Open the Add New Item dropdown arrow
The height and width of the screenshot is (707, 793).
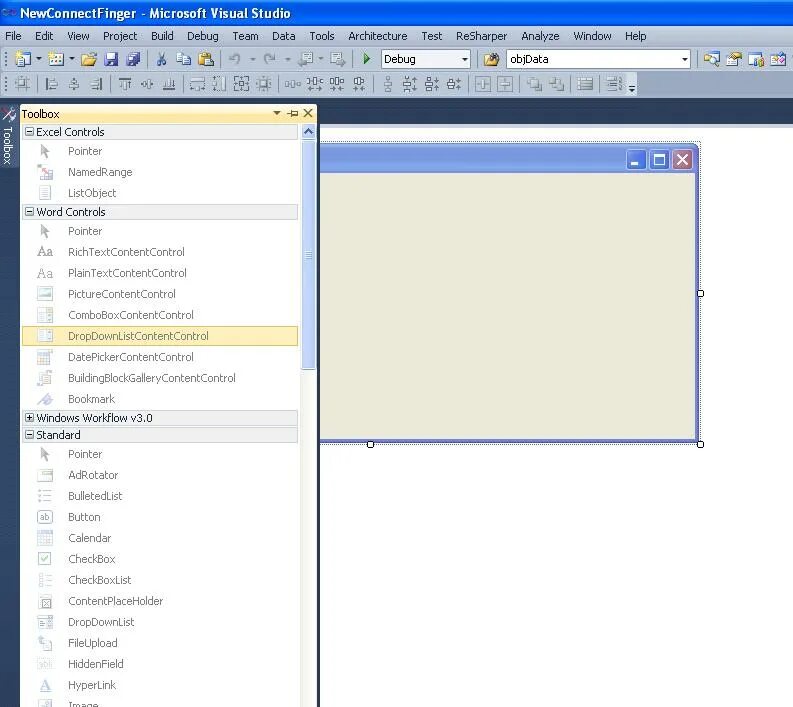pyautogui.click(x=72, y=59)
